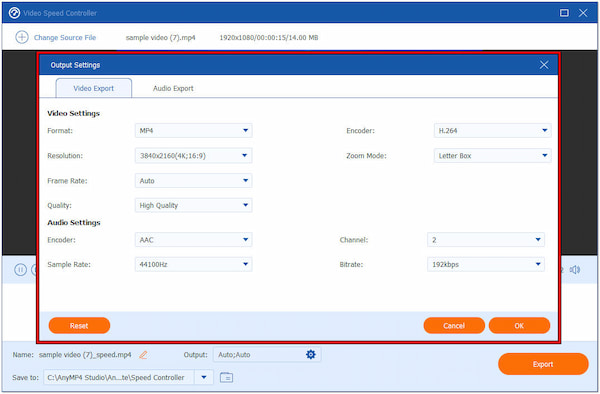
Task: Click the output name sample video (7)_speed.mp4
Action: (85, 355)
